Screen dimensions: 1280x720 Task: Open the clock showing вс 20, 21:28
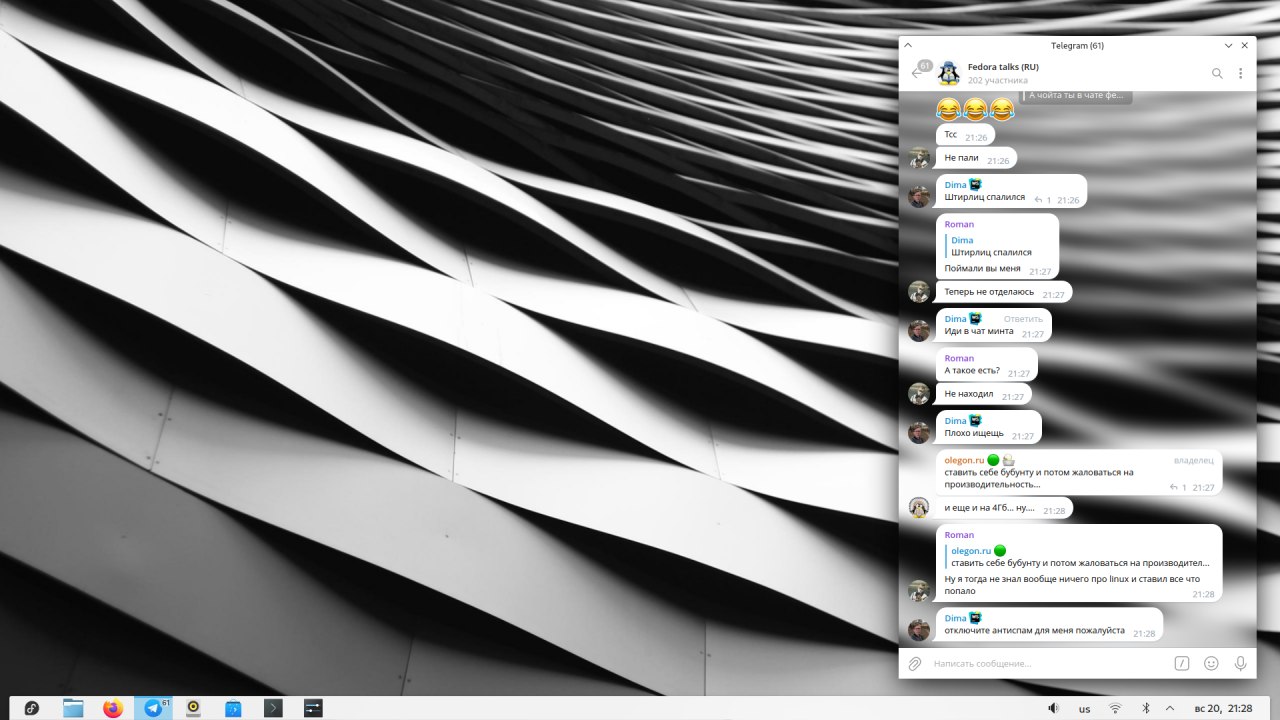pyautogui.click(x=1225, y=708)
